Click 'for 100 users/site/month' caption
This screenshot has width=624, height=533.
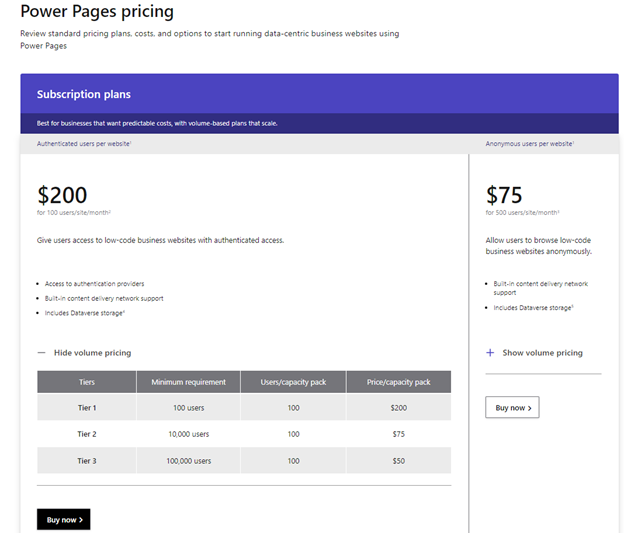click(x=74, y=213)
